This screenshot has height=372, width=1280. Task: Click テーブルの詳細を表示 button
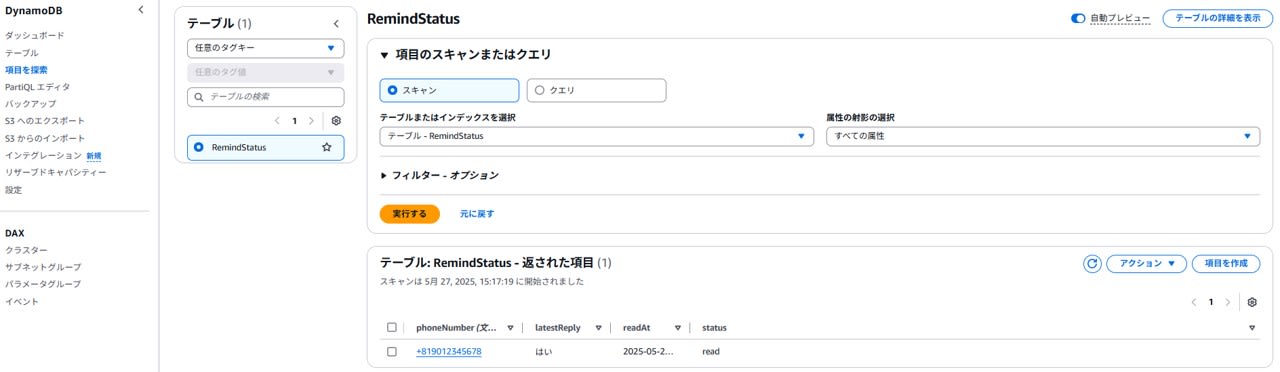[x=1217, y=18]
